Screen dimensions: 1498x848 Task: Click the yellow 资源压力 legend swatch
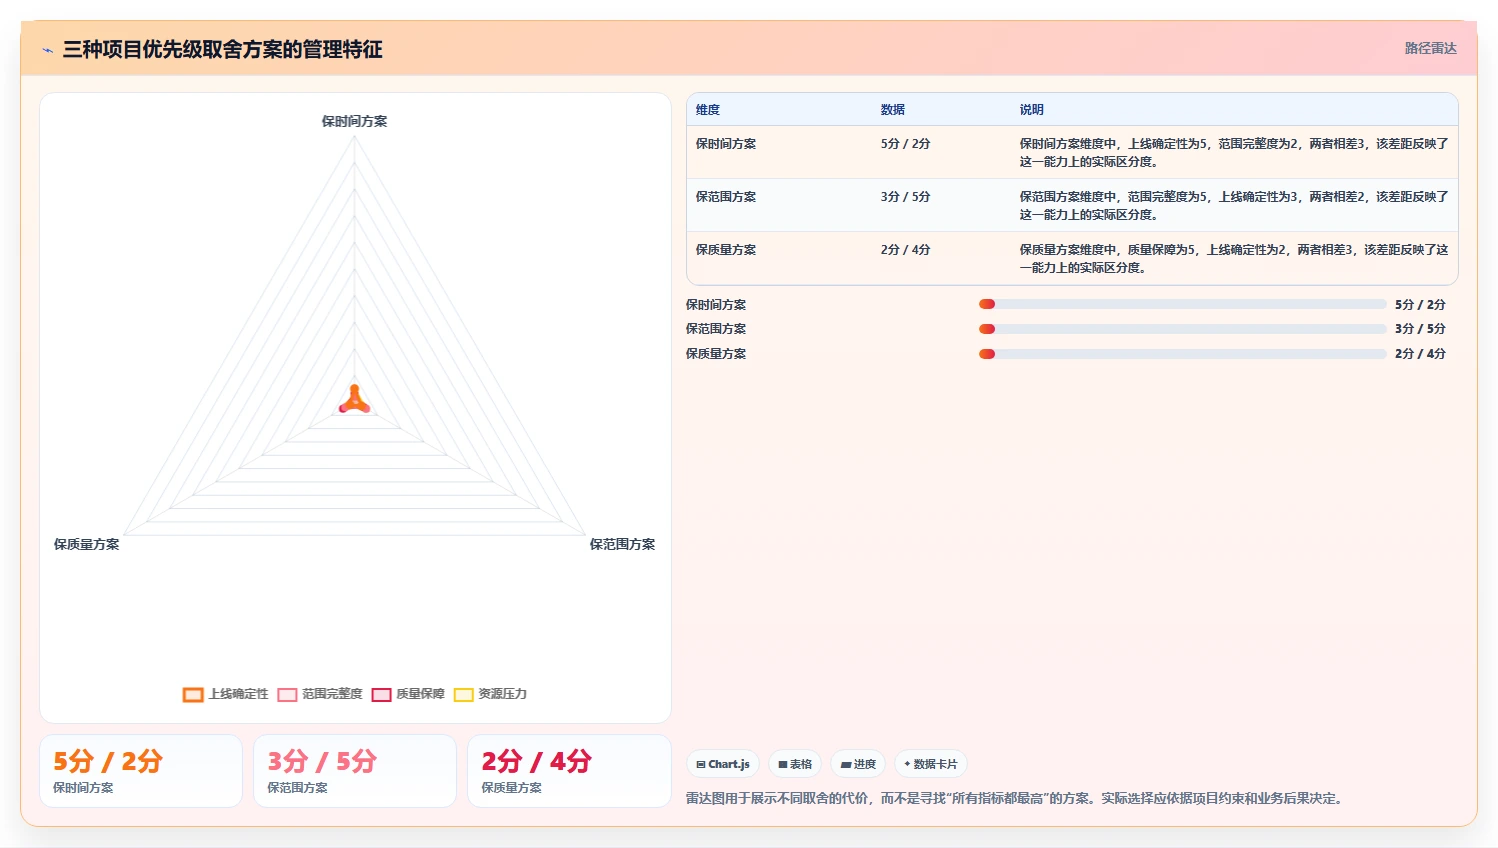464,695
